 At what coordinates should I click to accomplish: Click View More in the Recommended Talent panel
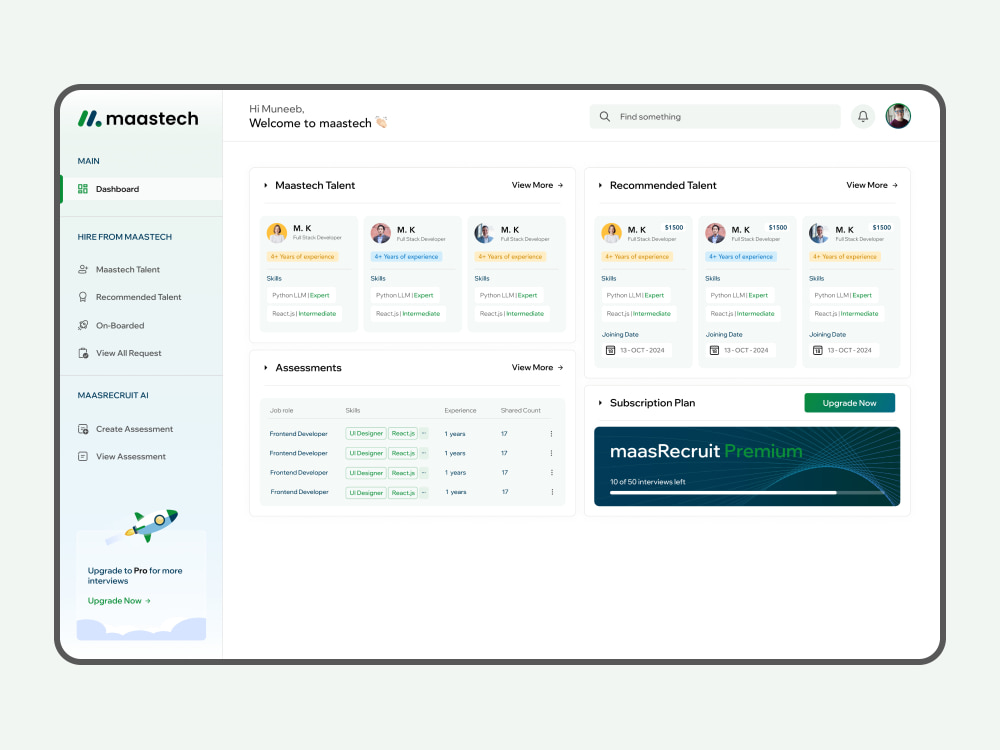pos(872,185)
